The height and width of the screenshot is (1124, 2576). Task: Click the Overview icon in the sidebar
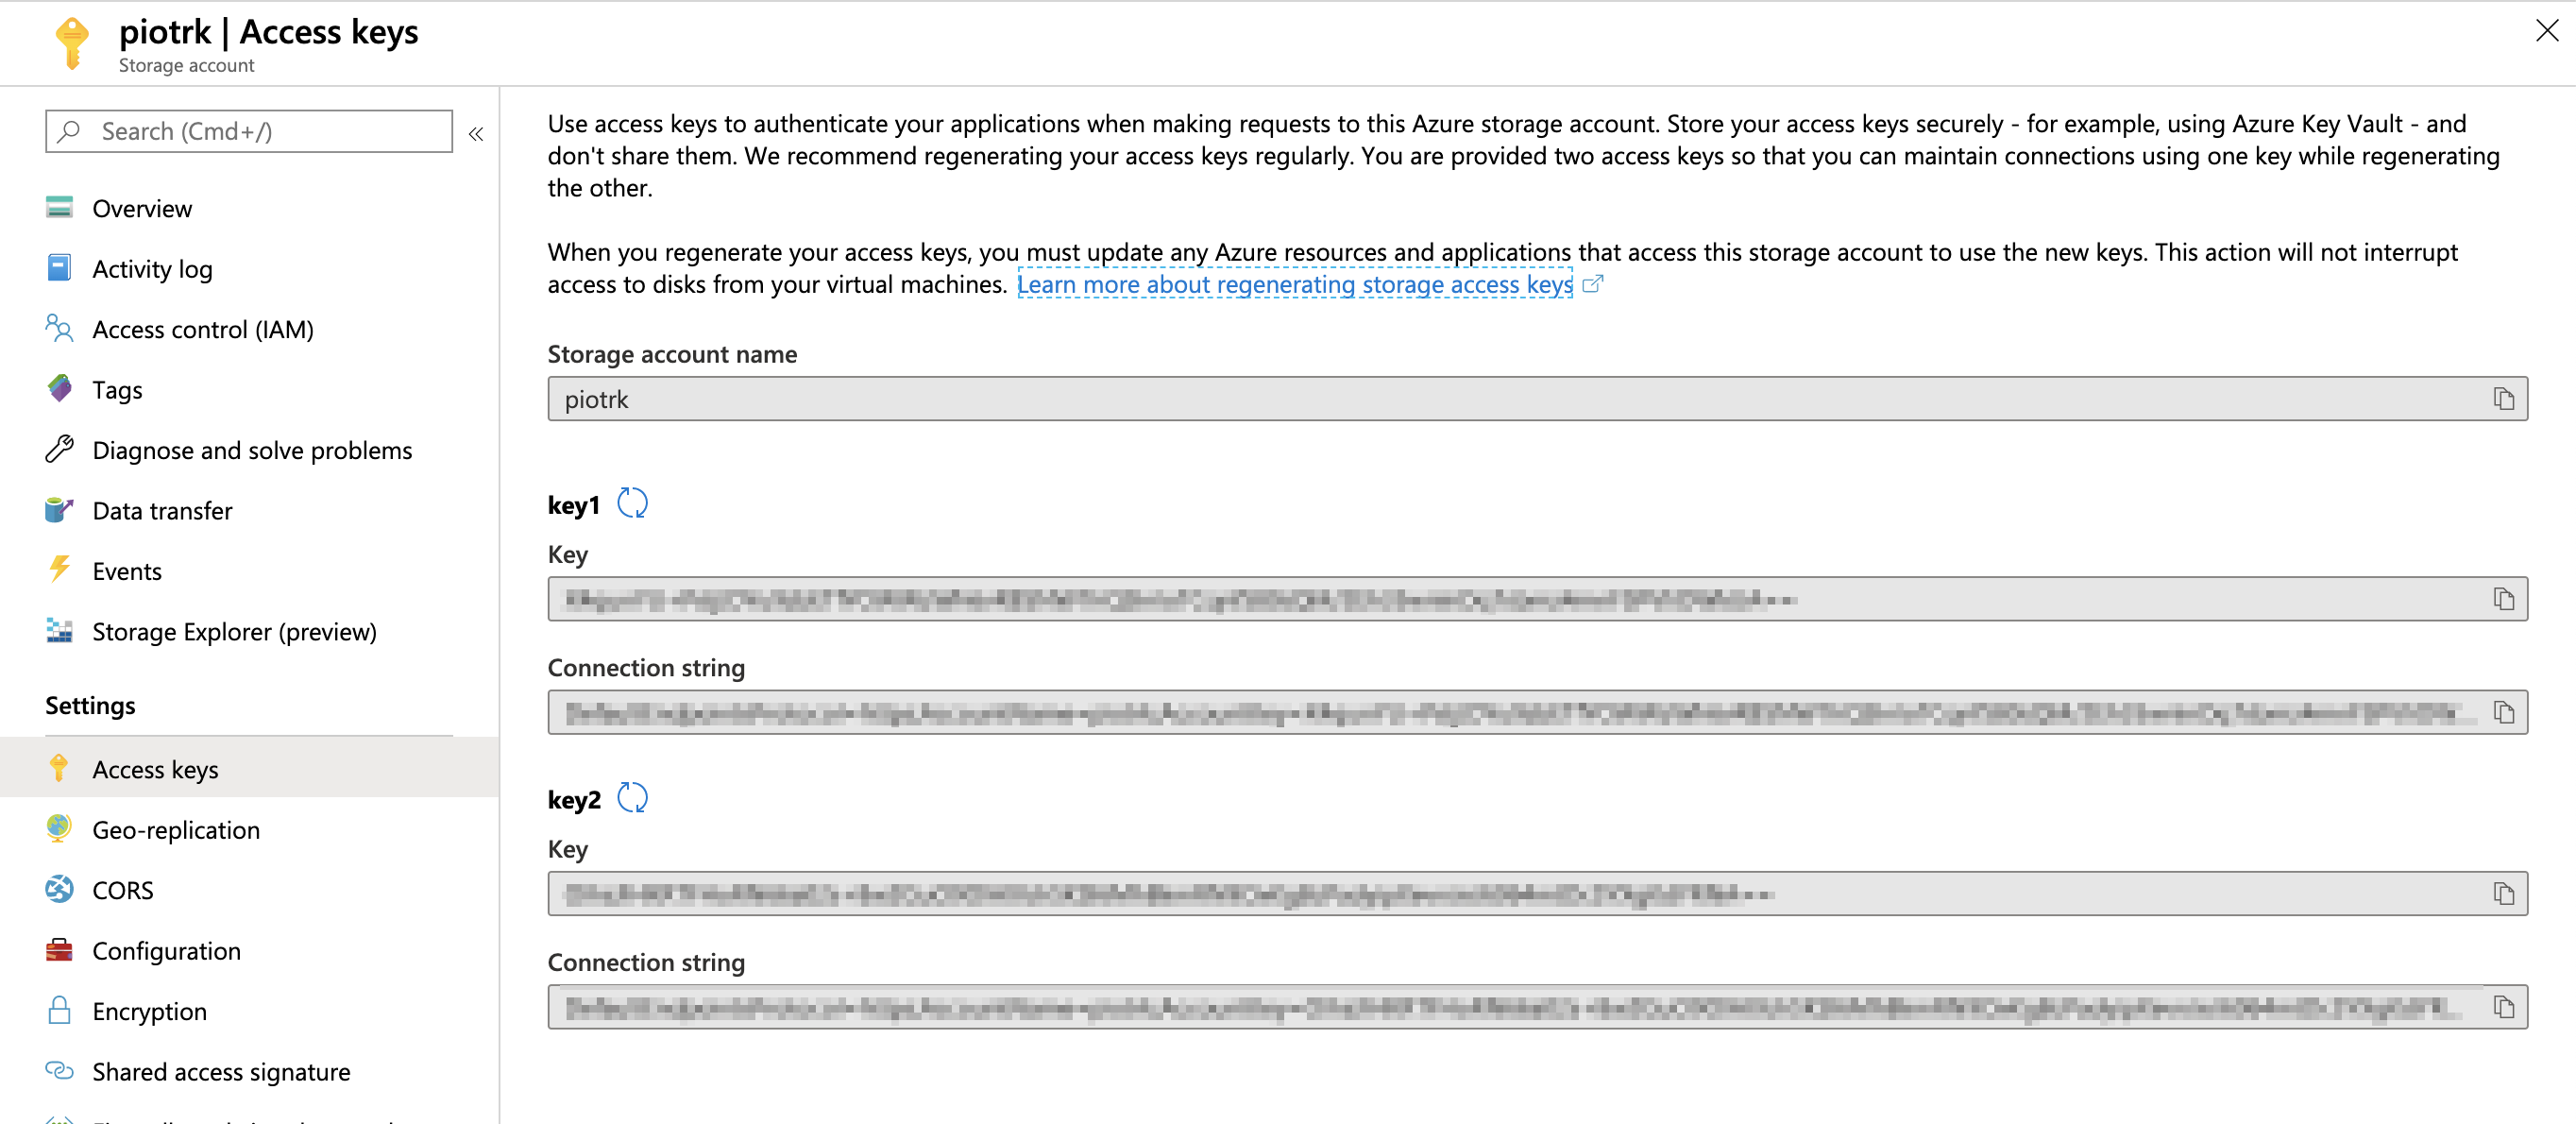coord(59,207)
